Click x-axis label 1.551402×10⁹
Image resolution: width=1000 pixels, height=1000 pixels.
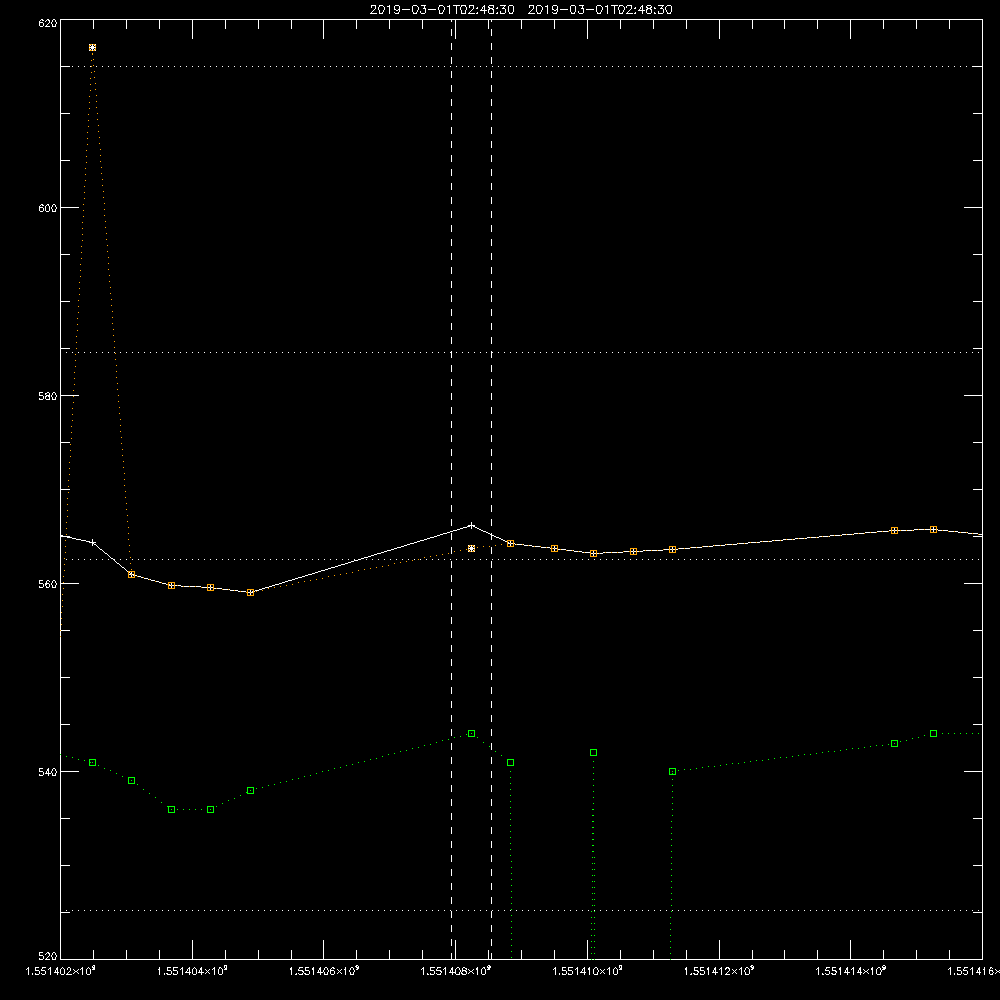[61, 971]
